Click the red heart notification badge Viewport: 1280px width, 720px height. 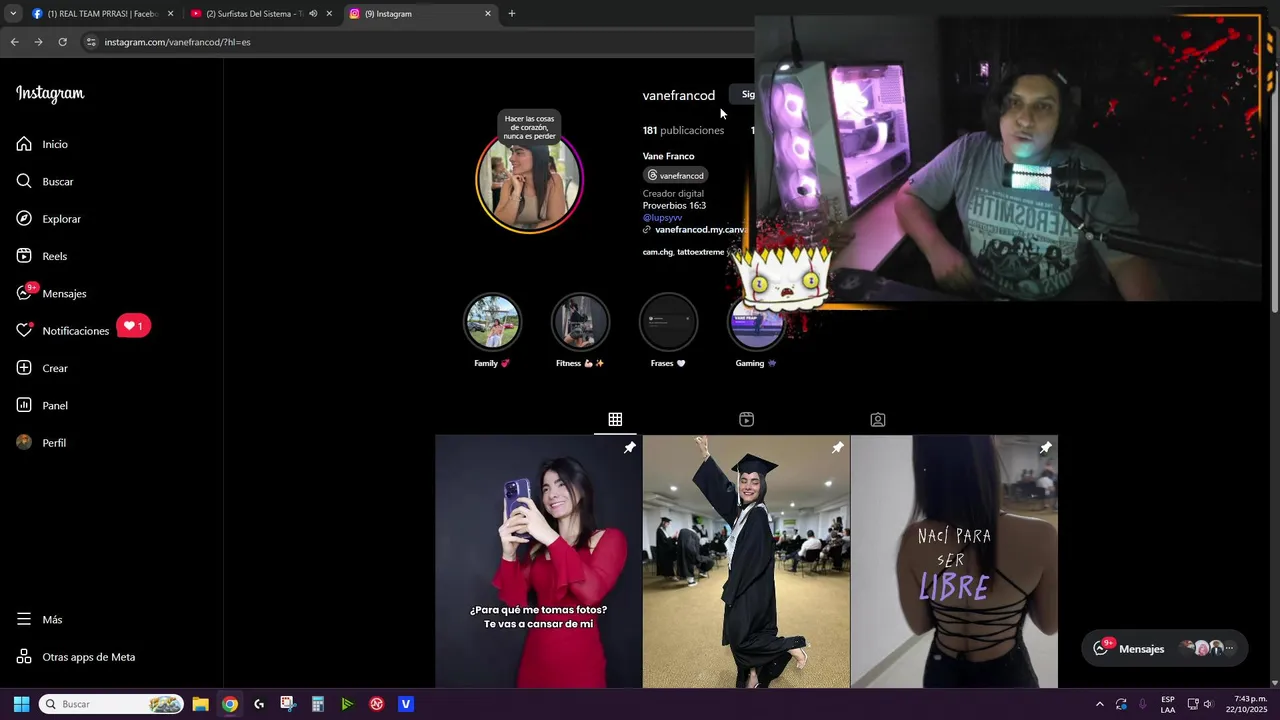[x=133, y=326]
